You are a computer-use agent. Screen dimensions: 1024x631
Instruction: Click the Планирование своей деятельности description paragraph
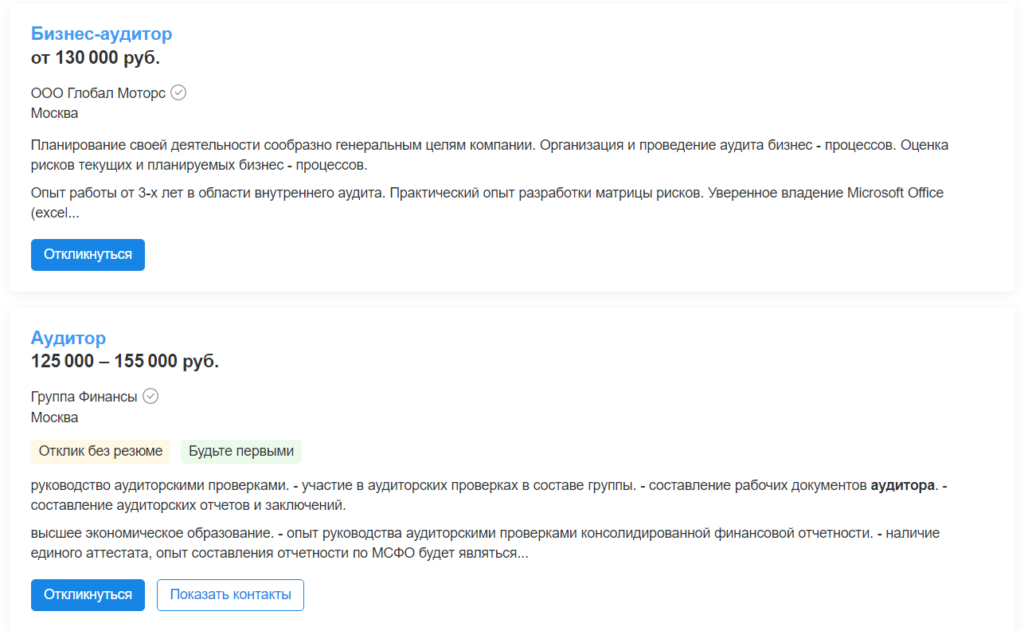(489, 155)
